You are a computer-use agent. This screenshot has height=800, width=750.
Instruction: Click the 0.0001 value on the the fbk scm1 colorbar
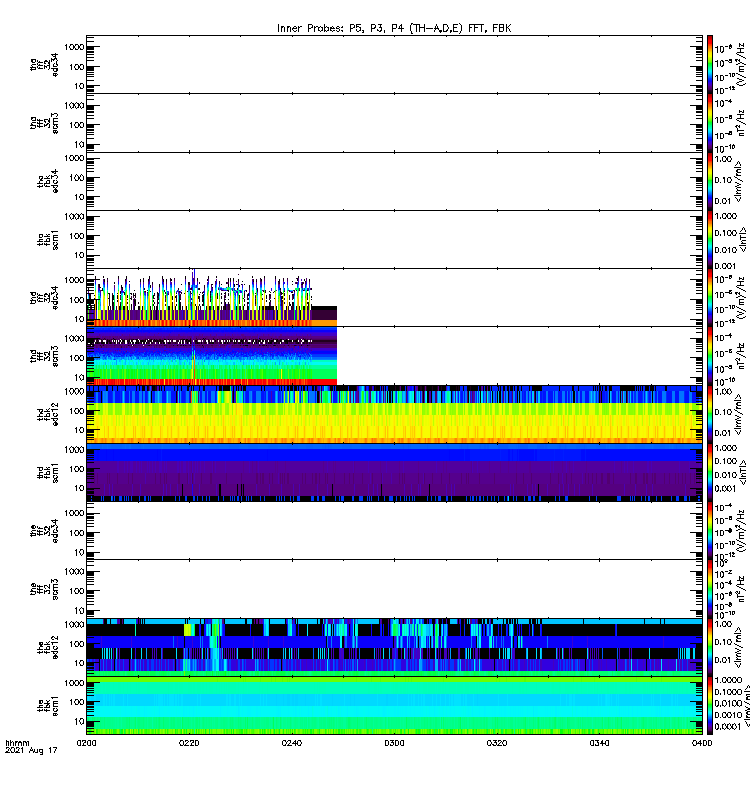point(728,727)
